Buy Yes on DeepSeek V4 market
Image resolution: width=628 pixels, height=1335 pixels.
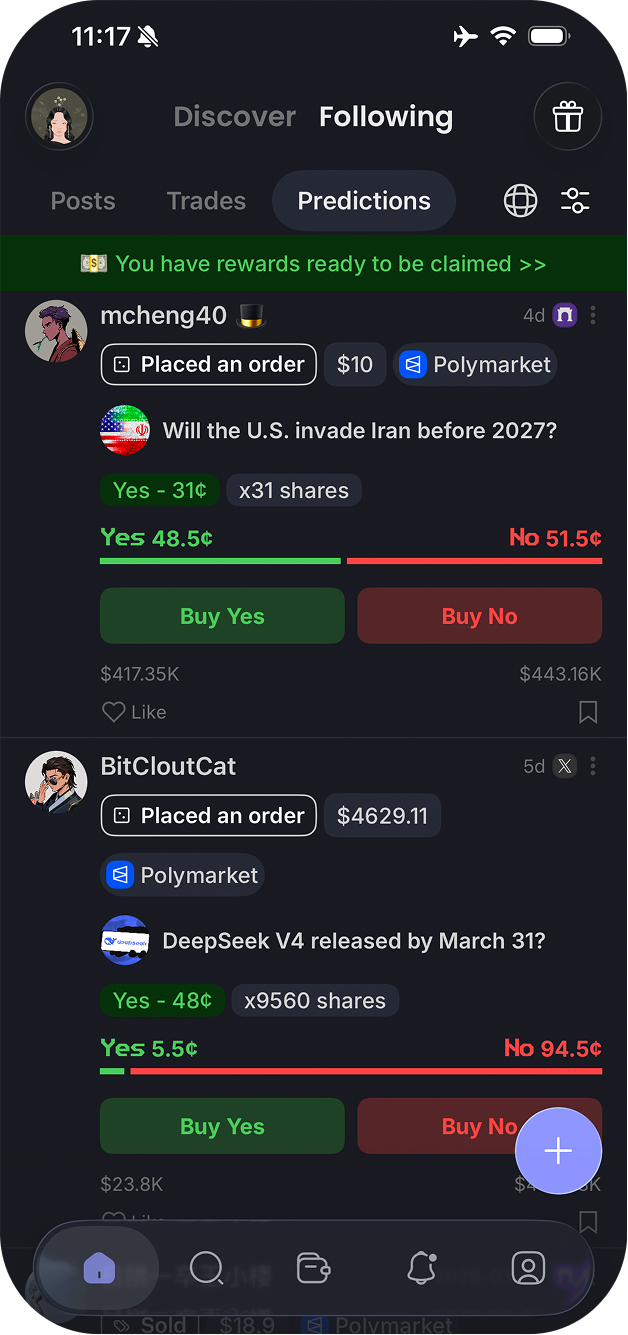(x=222, y=1127)
